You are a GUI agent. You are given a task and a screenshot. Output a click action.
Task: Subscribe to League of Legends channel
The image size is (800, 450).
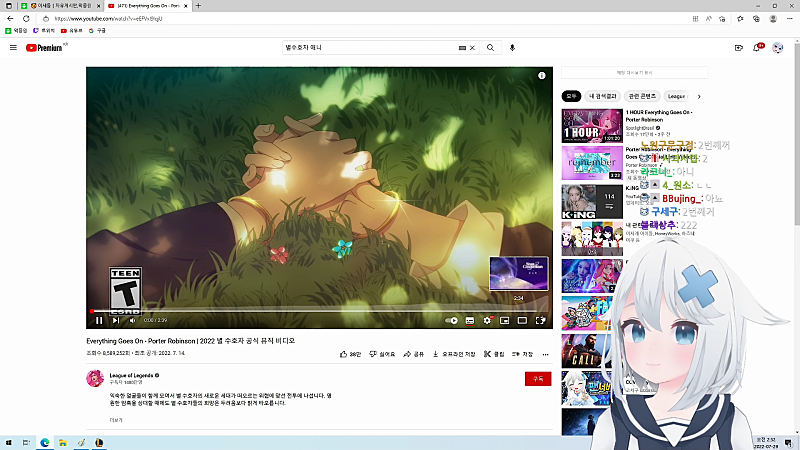click(538, 379)
